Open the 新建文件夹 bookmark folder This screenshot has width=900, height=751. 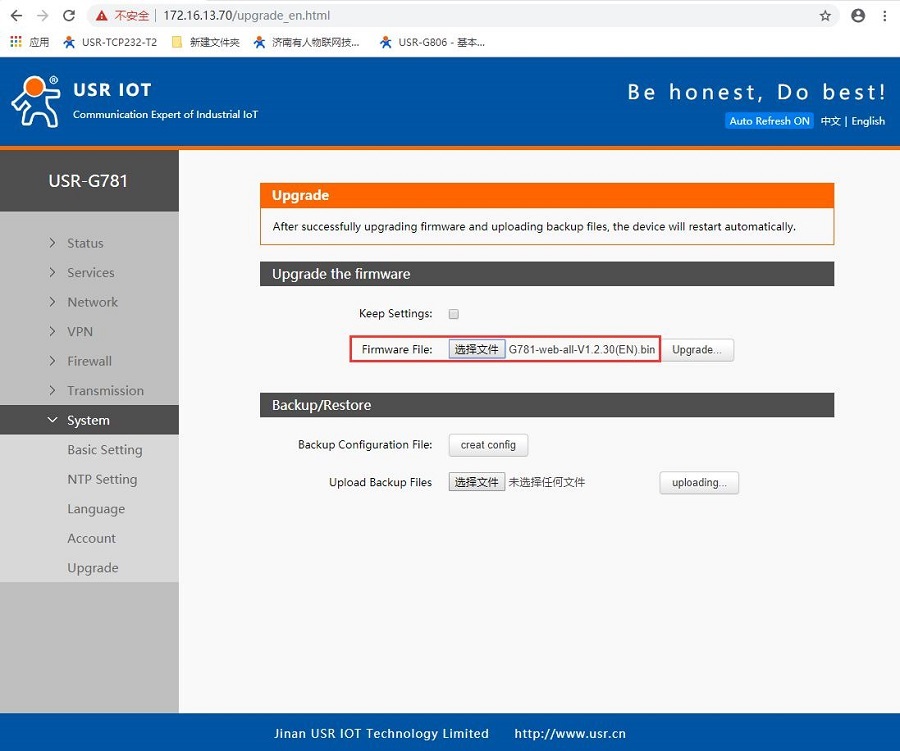[205, 42]
